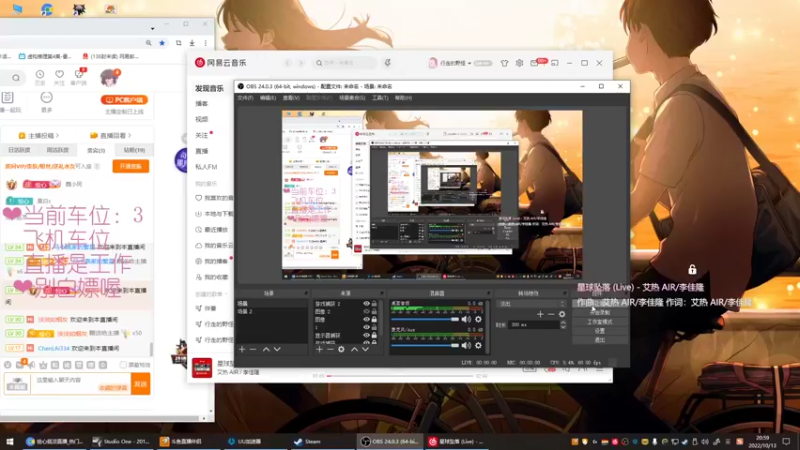Toggle visibility of 游戏捕获 2 source
The image size is (800, 450).
[366, 304]
